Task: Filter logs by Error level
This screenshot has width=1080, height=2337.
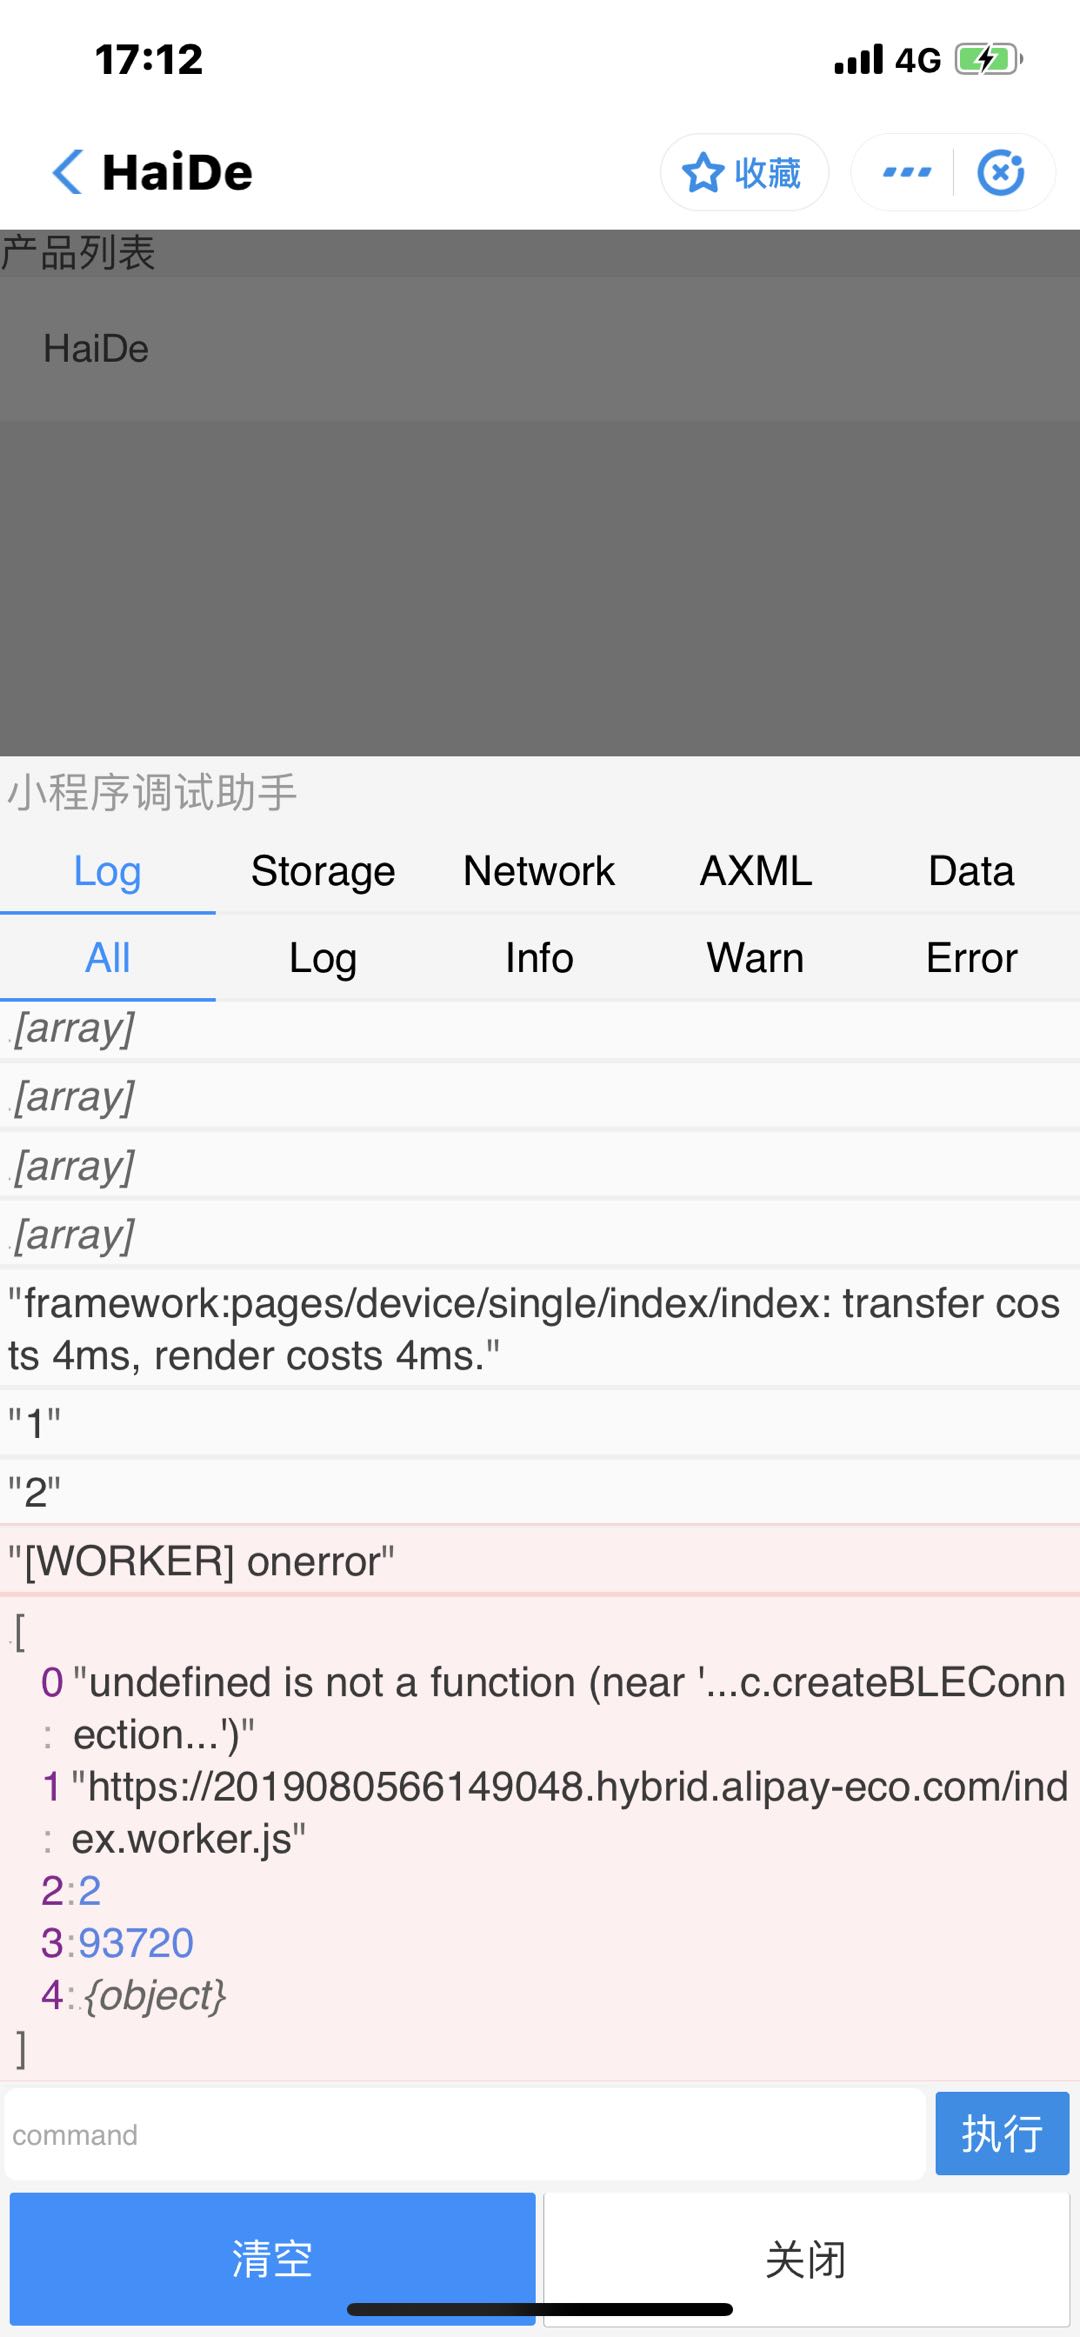Action: 971,958
